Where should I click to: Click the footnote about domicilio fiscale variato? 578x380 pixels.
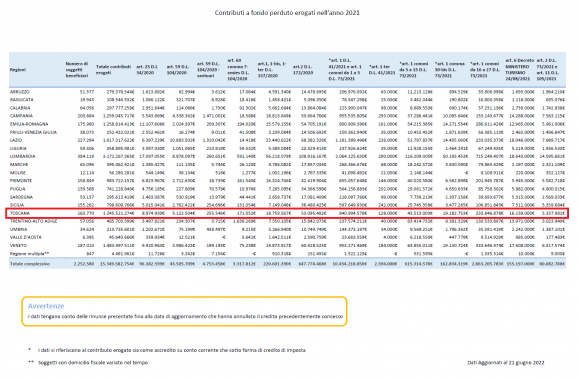[93, 362]
